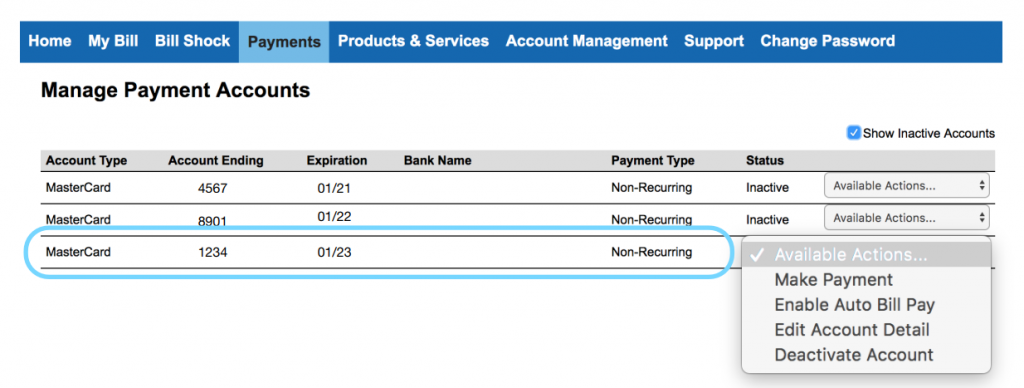Choose Deactivate Account option
The width and height of the screenshot is (1024, 388).
854,355
